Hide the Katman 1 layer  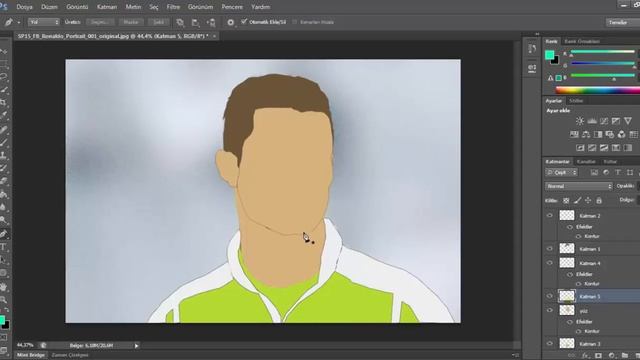[549, 249]
